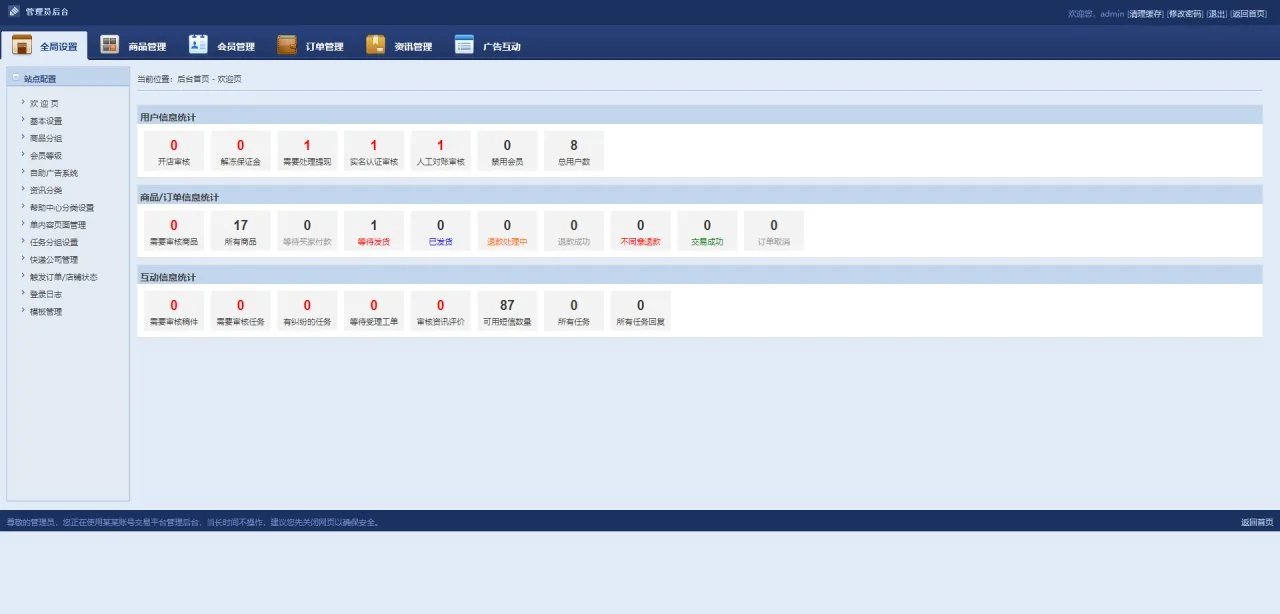Screen dimensions: 1280x614
Task: Log out via the 退出 link
Action: click(1216, 14)
